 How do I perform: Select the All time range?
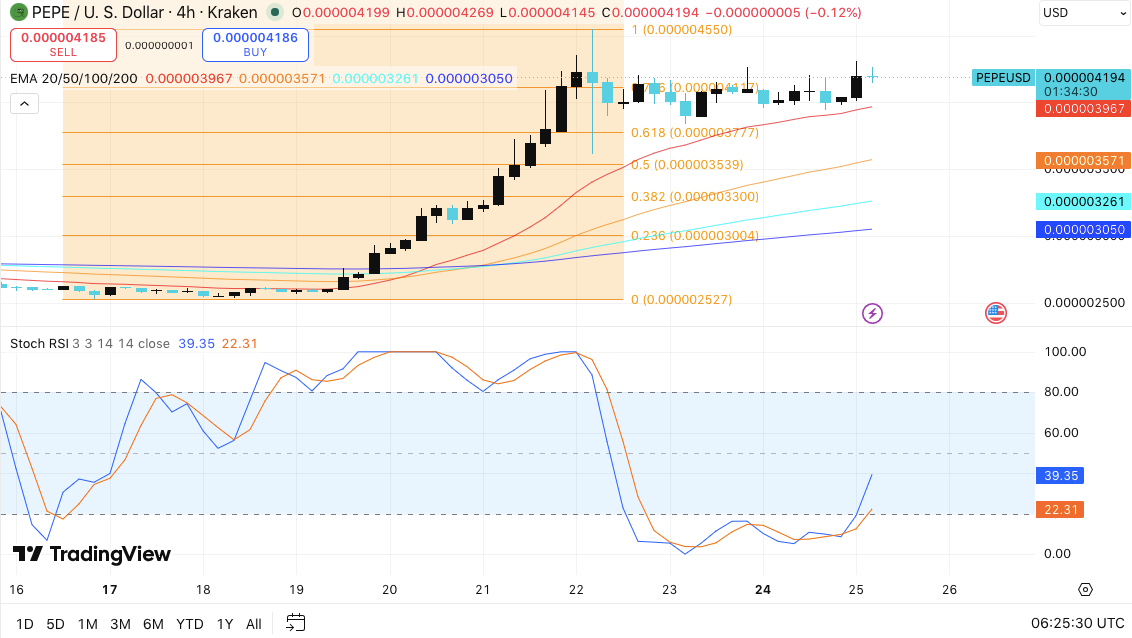(x=253, y=624)
